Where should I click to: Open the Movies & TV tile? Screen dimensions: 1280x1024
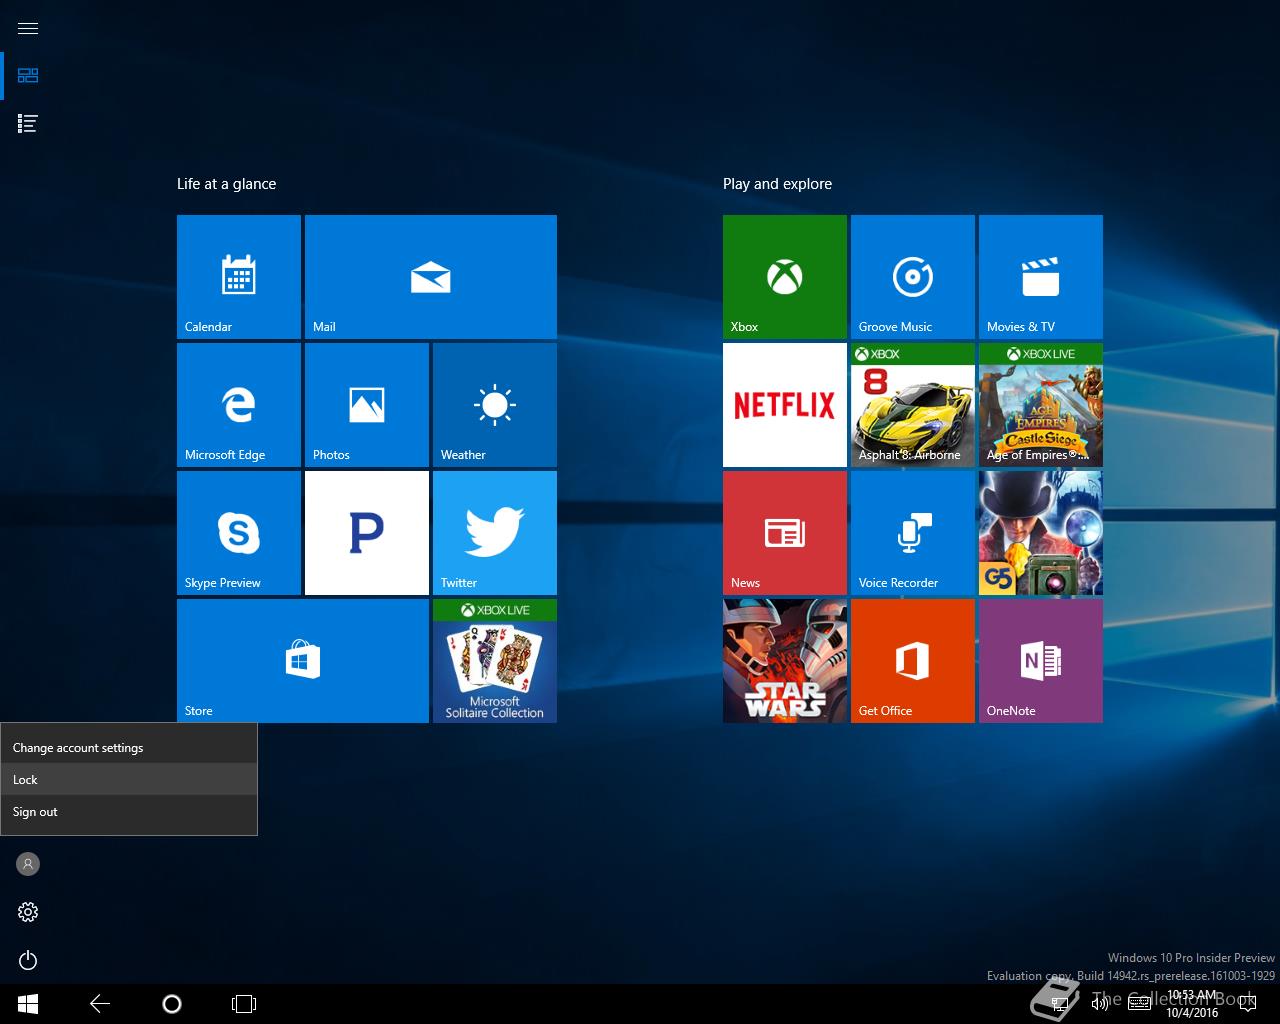click(x=1041, y=277)
